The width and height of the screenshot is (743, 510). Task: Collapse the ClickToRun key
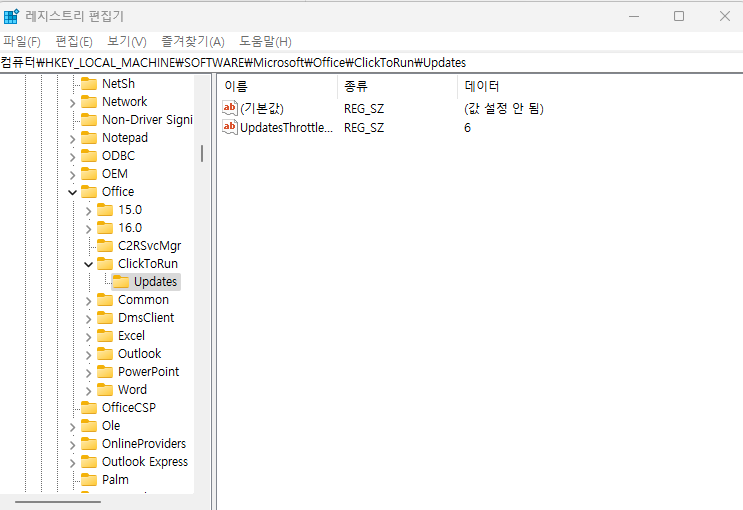click(x=88, y=264)
